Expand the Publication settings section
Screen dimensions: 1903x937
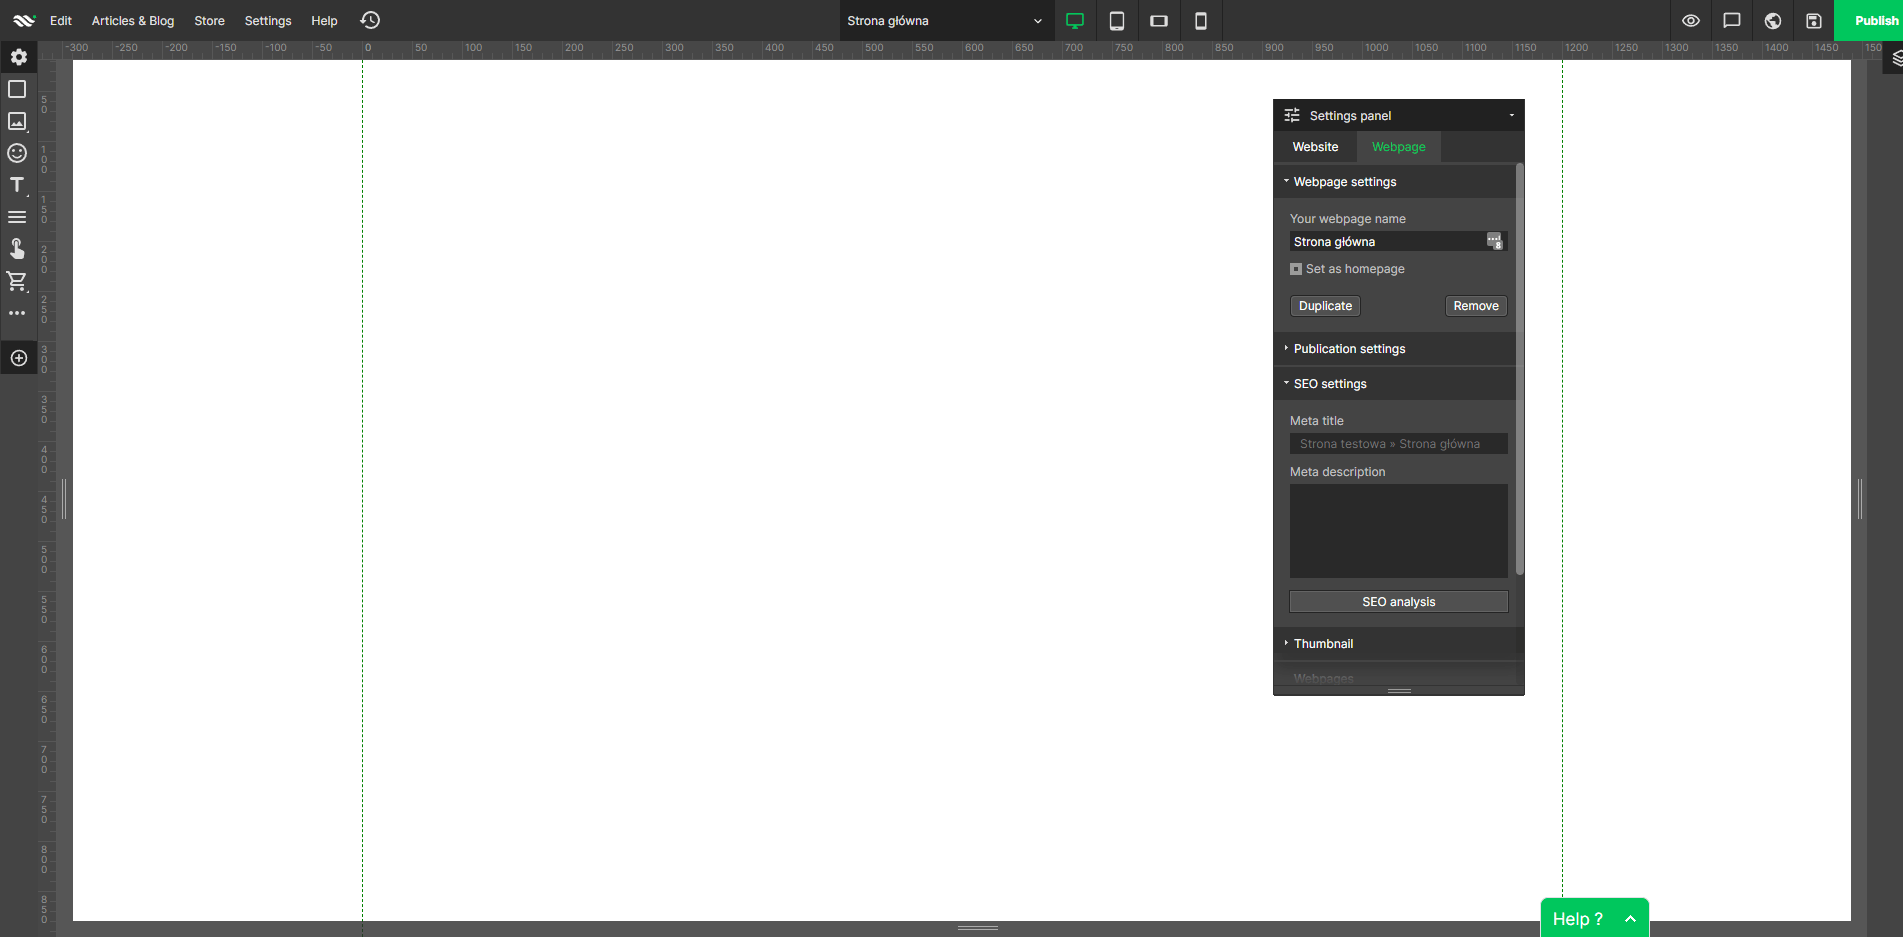pyautogui.click(x=1349, y=348)
